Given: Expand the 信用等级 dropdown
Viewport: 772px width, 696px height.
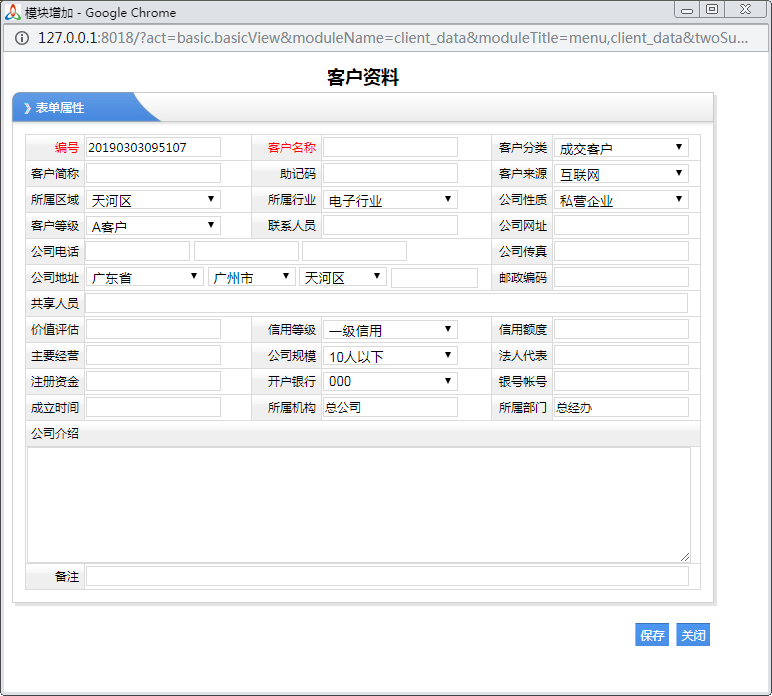Looking at the screenshot, I should click(390, 330).
